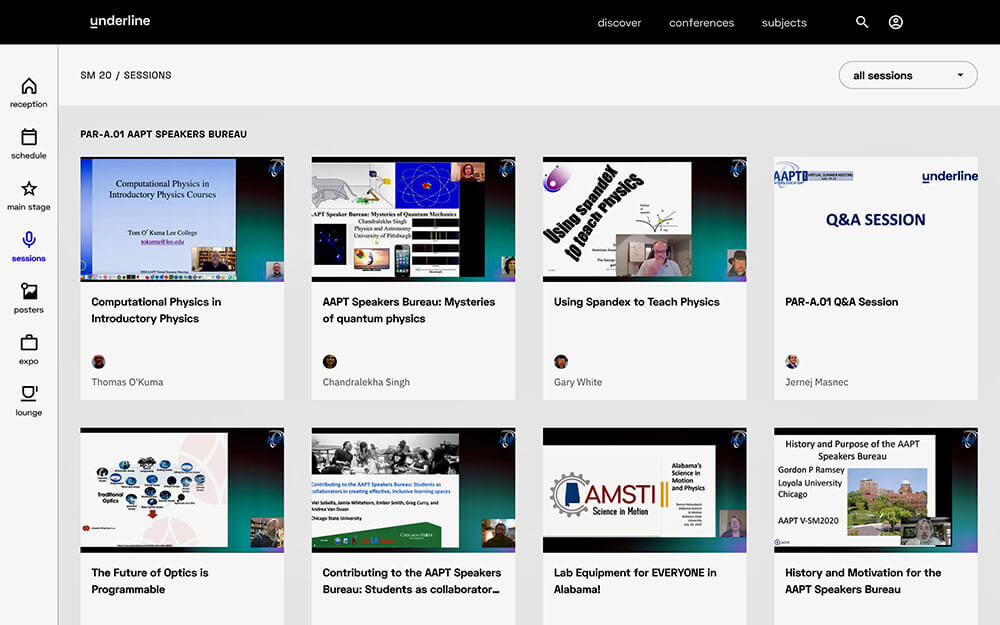
Task: Click the AMSTI Science in Motion thumbnail
Action: 644,490
